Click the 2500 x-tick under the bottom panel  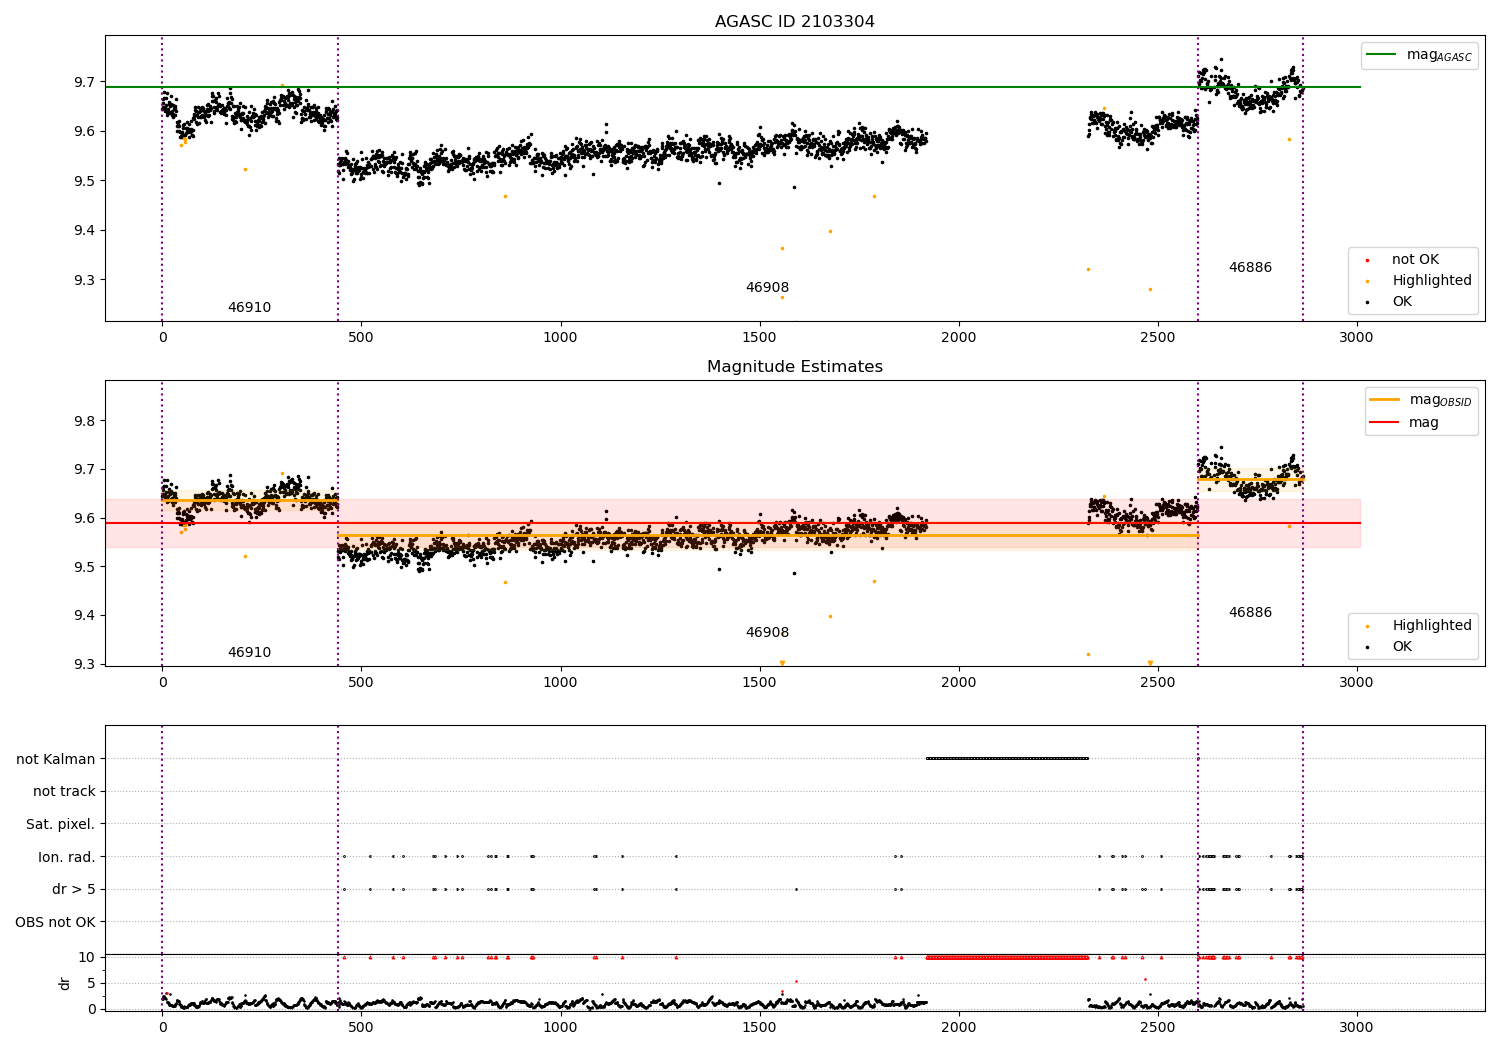tap(1157, 1027)
